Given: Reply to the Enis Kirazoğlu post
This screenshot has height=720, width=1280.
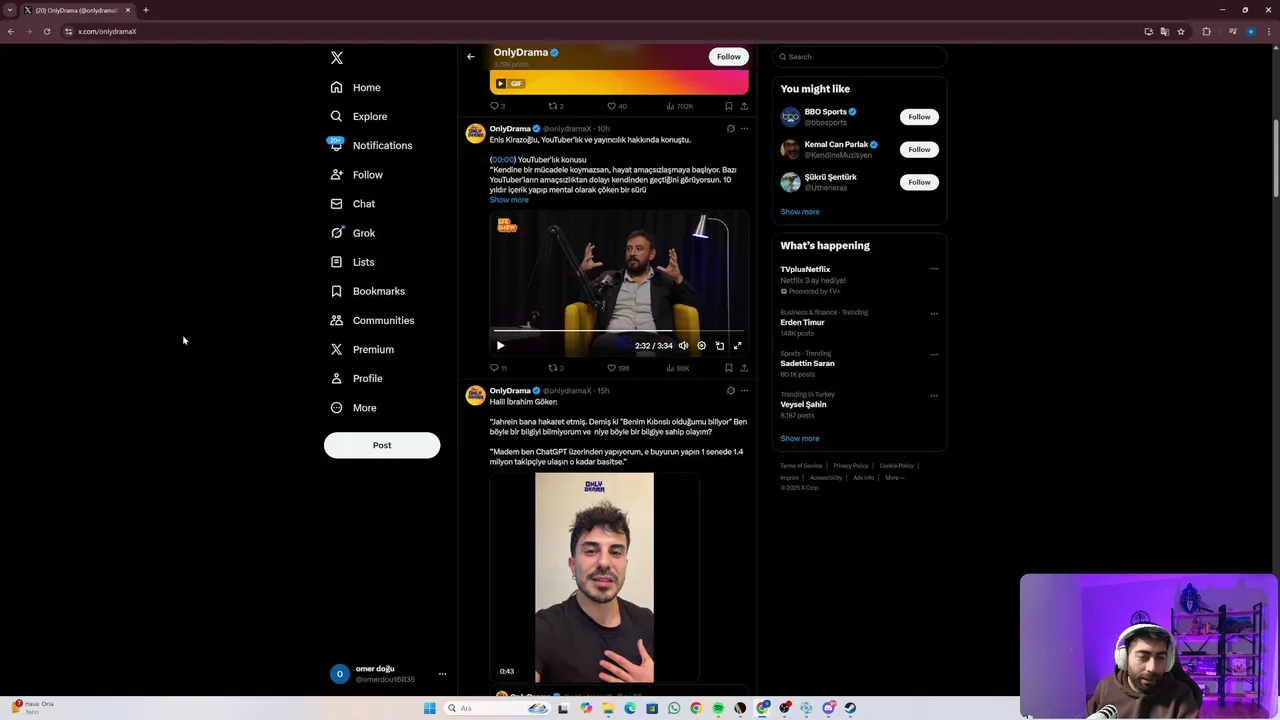Looking at the screenshot, I should coord(494,368).
